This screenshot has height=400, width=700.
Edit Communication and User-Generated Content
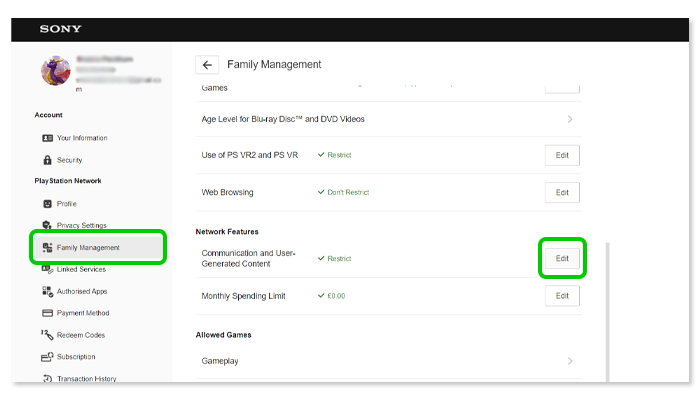[562, 258]
